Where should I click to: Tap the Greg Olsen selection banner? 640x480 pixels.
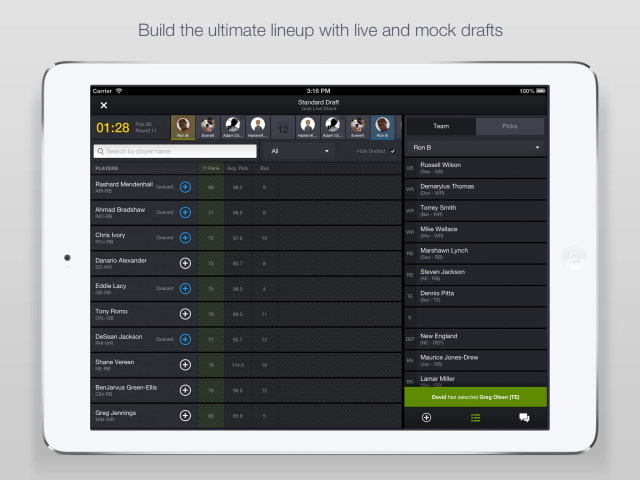(476, 397)
